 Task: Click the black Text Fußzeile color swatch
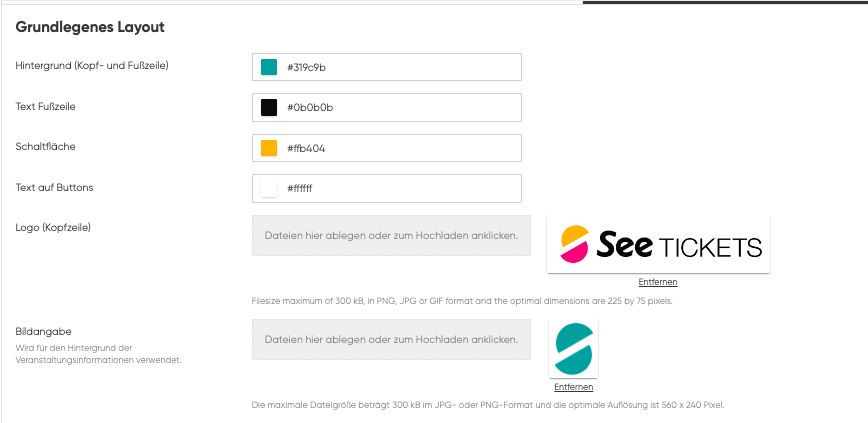tap(269, 107)
